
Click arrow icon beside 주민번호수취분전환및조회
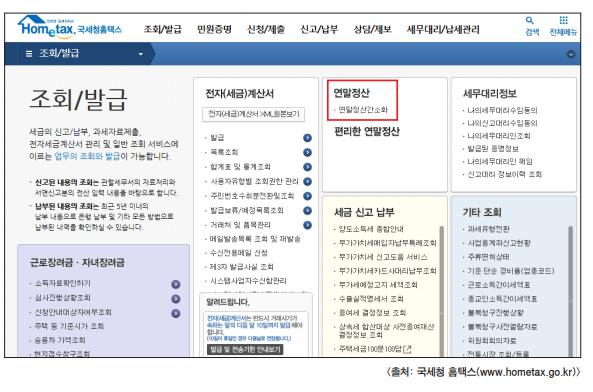[x=307, y=196]
